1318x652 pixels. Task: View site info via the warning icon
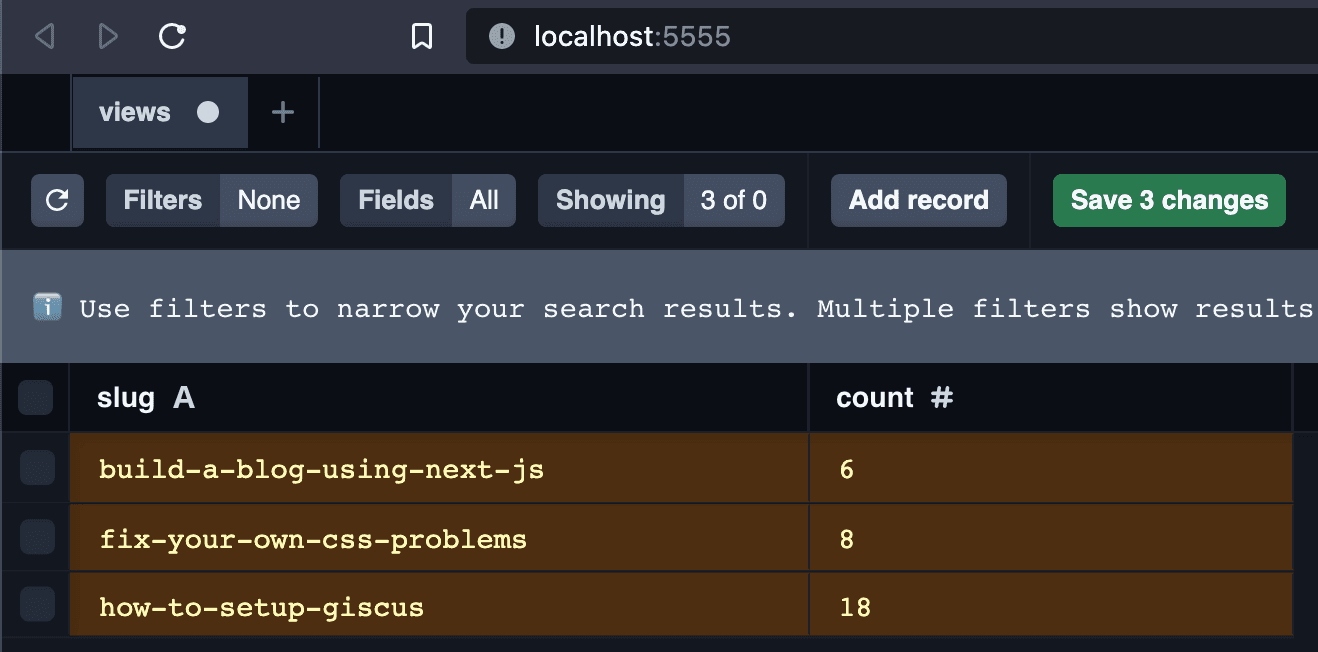(x=501, y=37)
